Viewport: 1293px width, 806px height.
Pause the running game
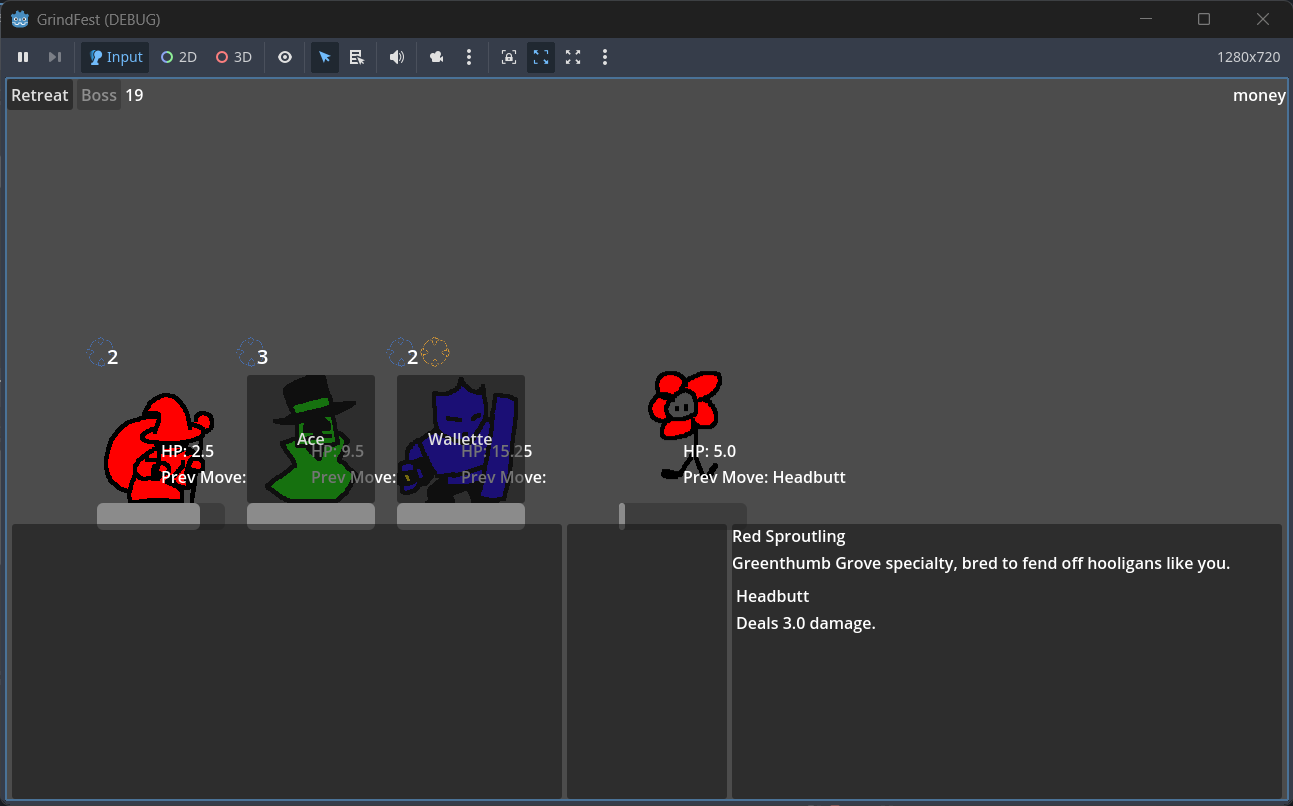23,57
